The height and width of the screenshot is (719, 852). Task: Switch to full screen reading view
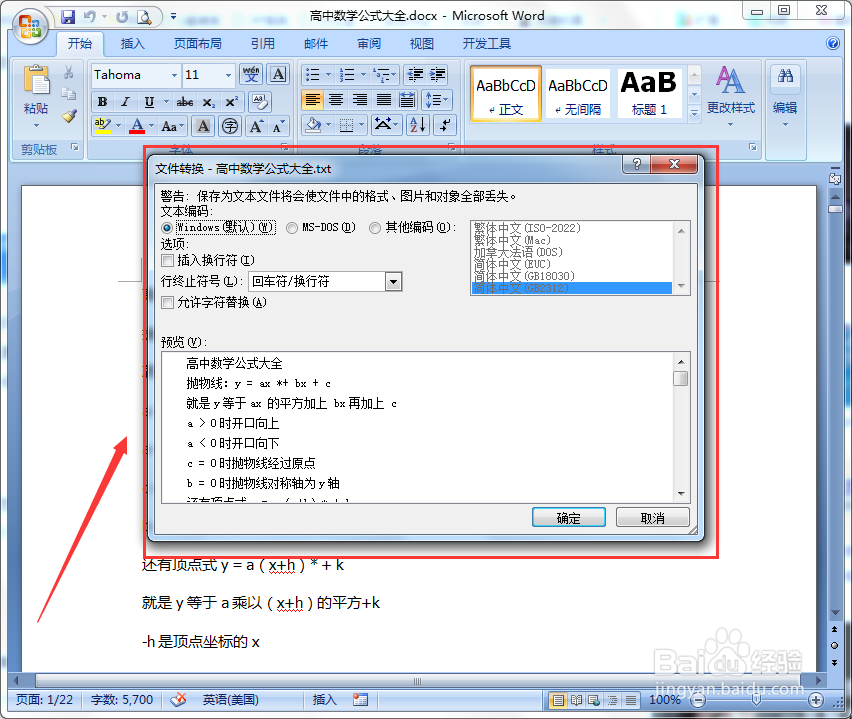pyautogui.click(x=577, y=700)
